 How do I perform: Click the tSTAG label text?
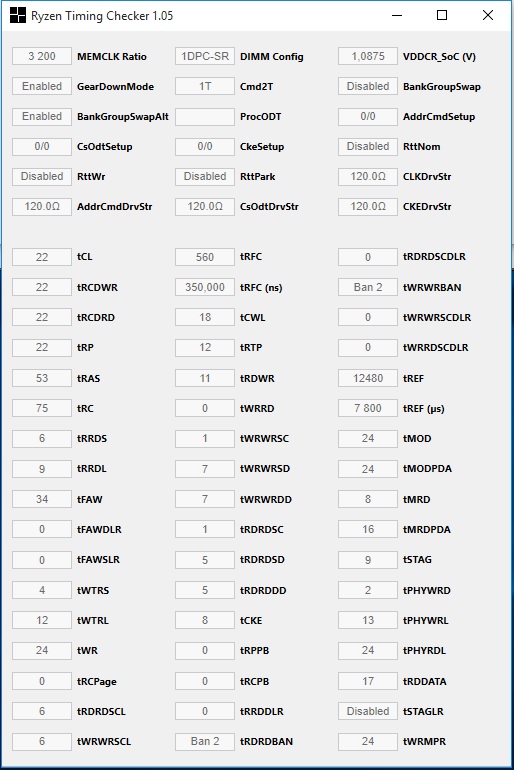417,559
